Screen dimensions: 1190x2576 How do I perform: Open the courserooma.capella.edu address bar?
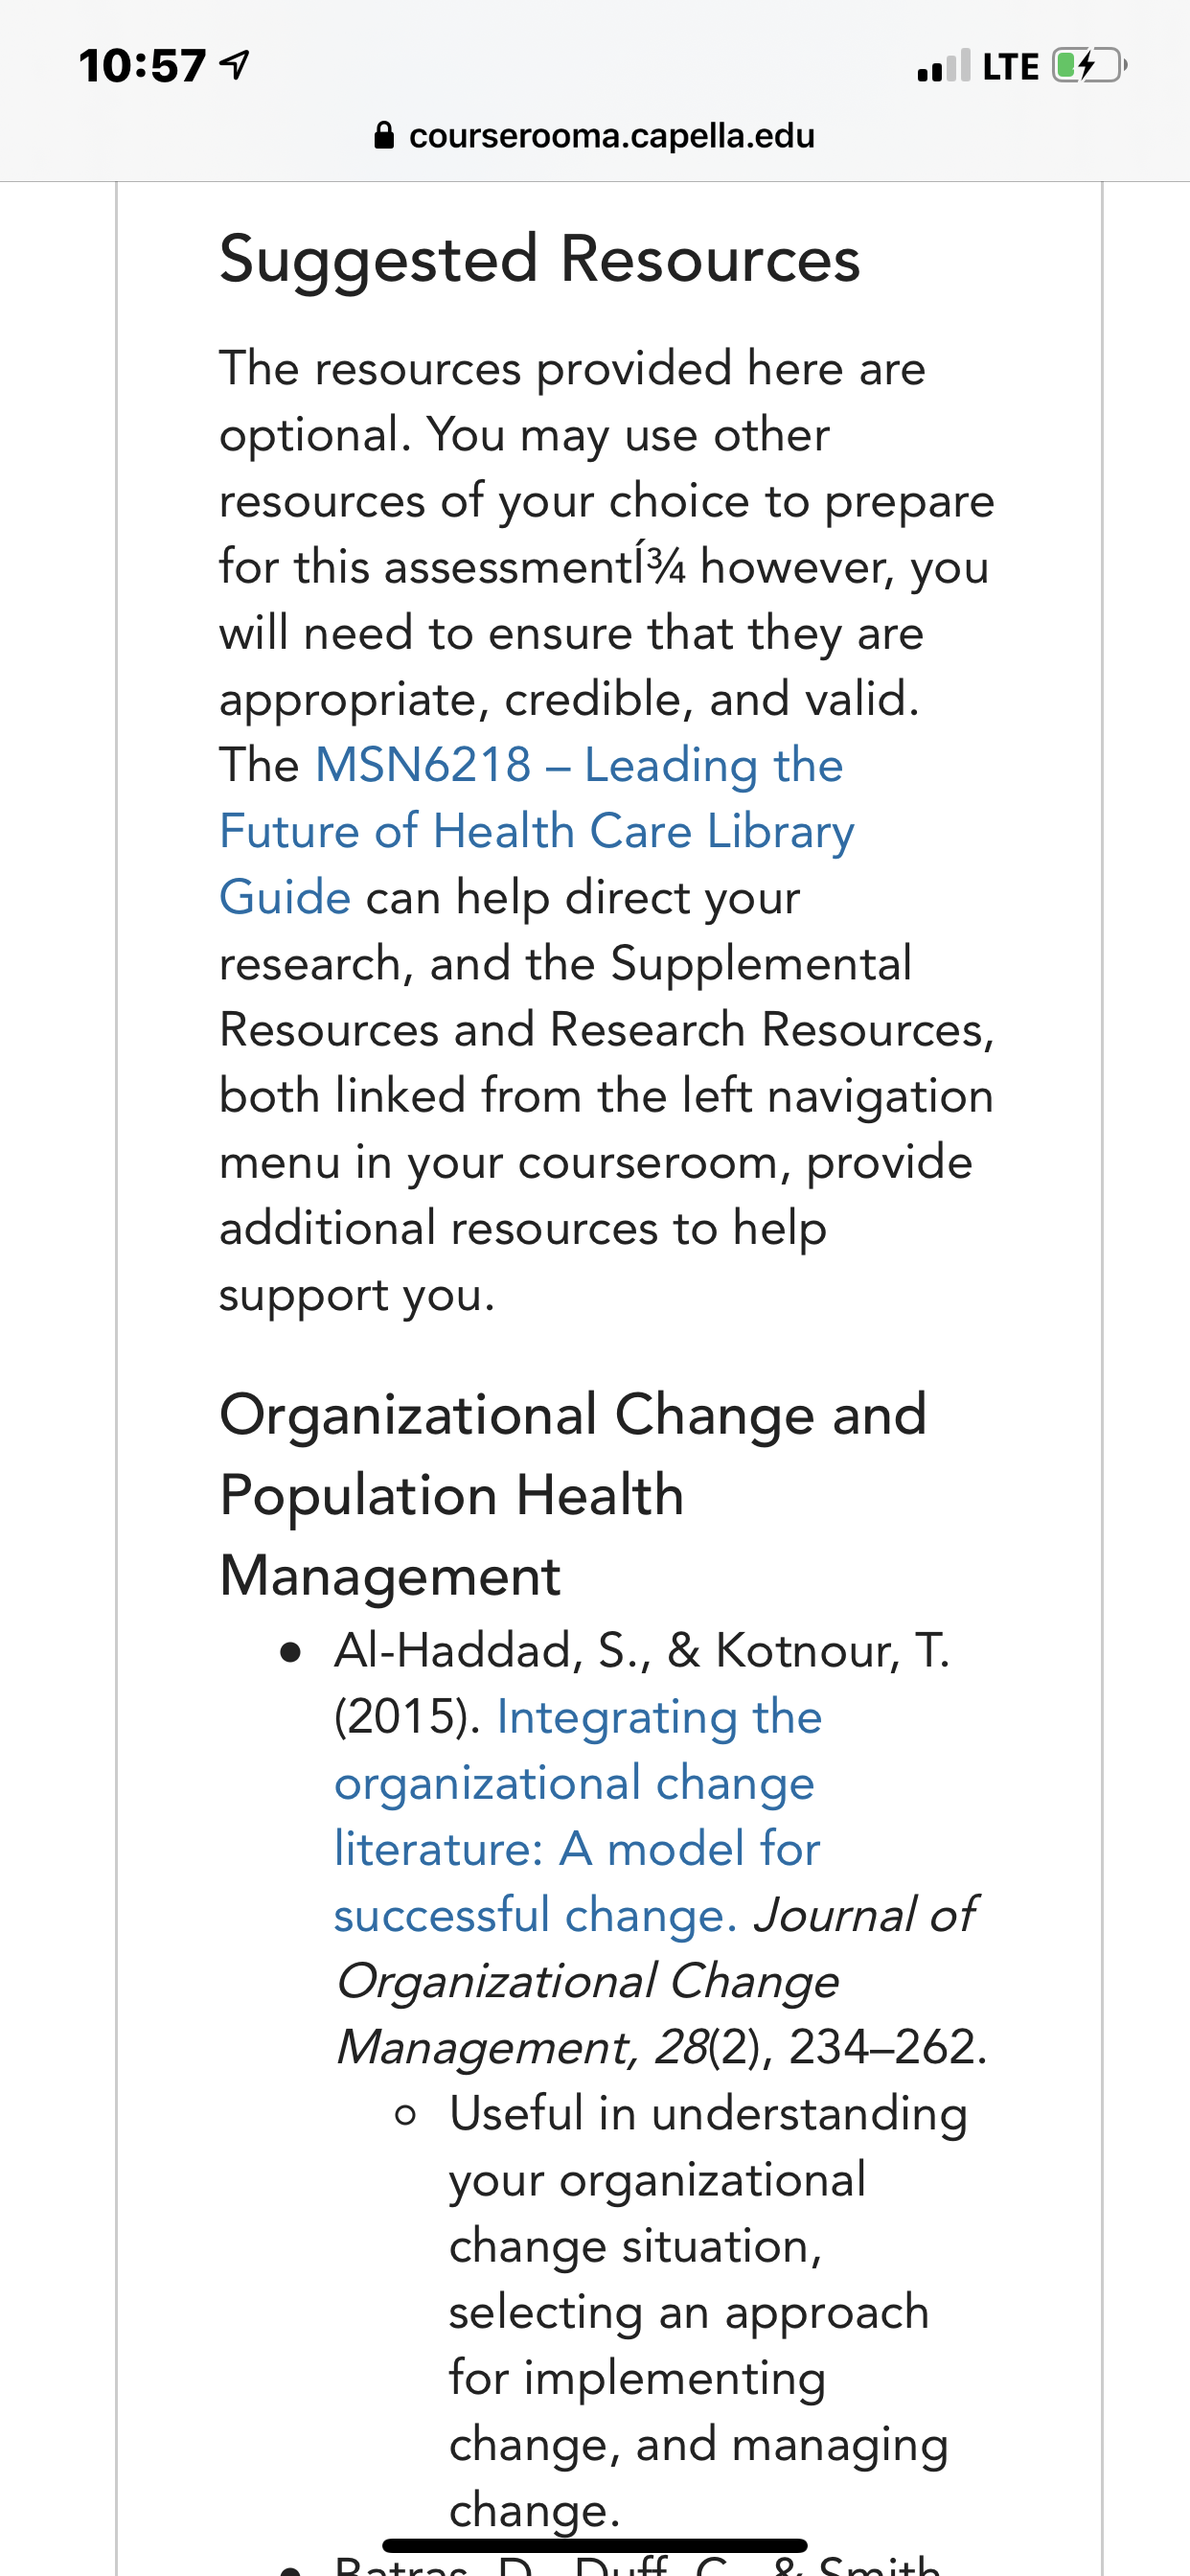pyautogui.click(x=594, y=135)
